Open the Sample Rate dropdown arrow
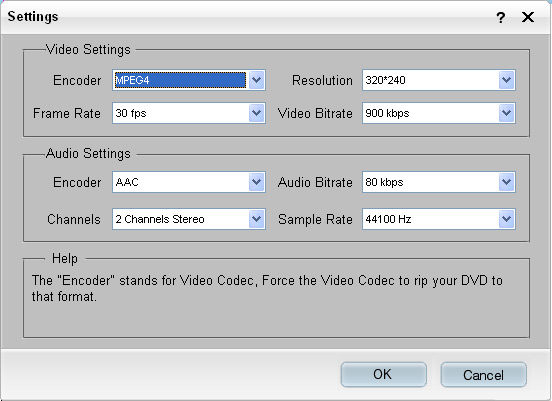This screenshot has height=401, width=552. [x=507, y=219]
